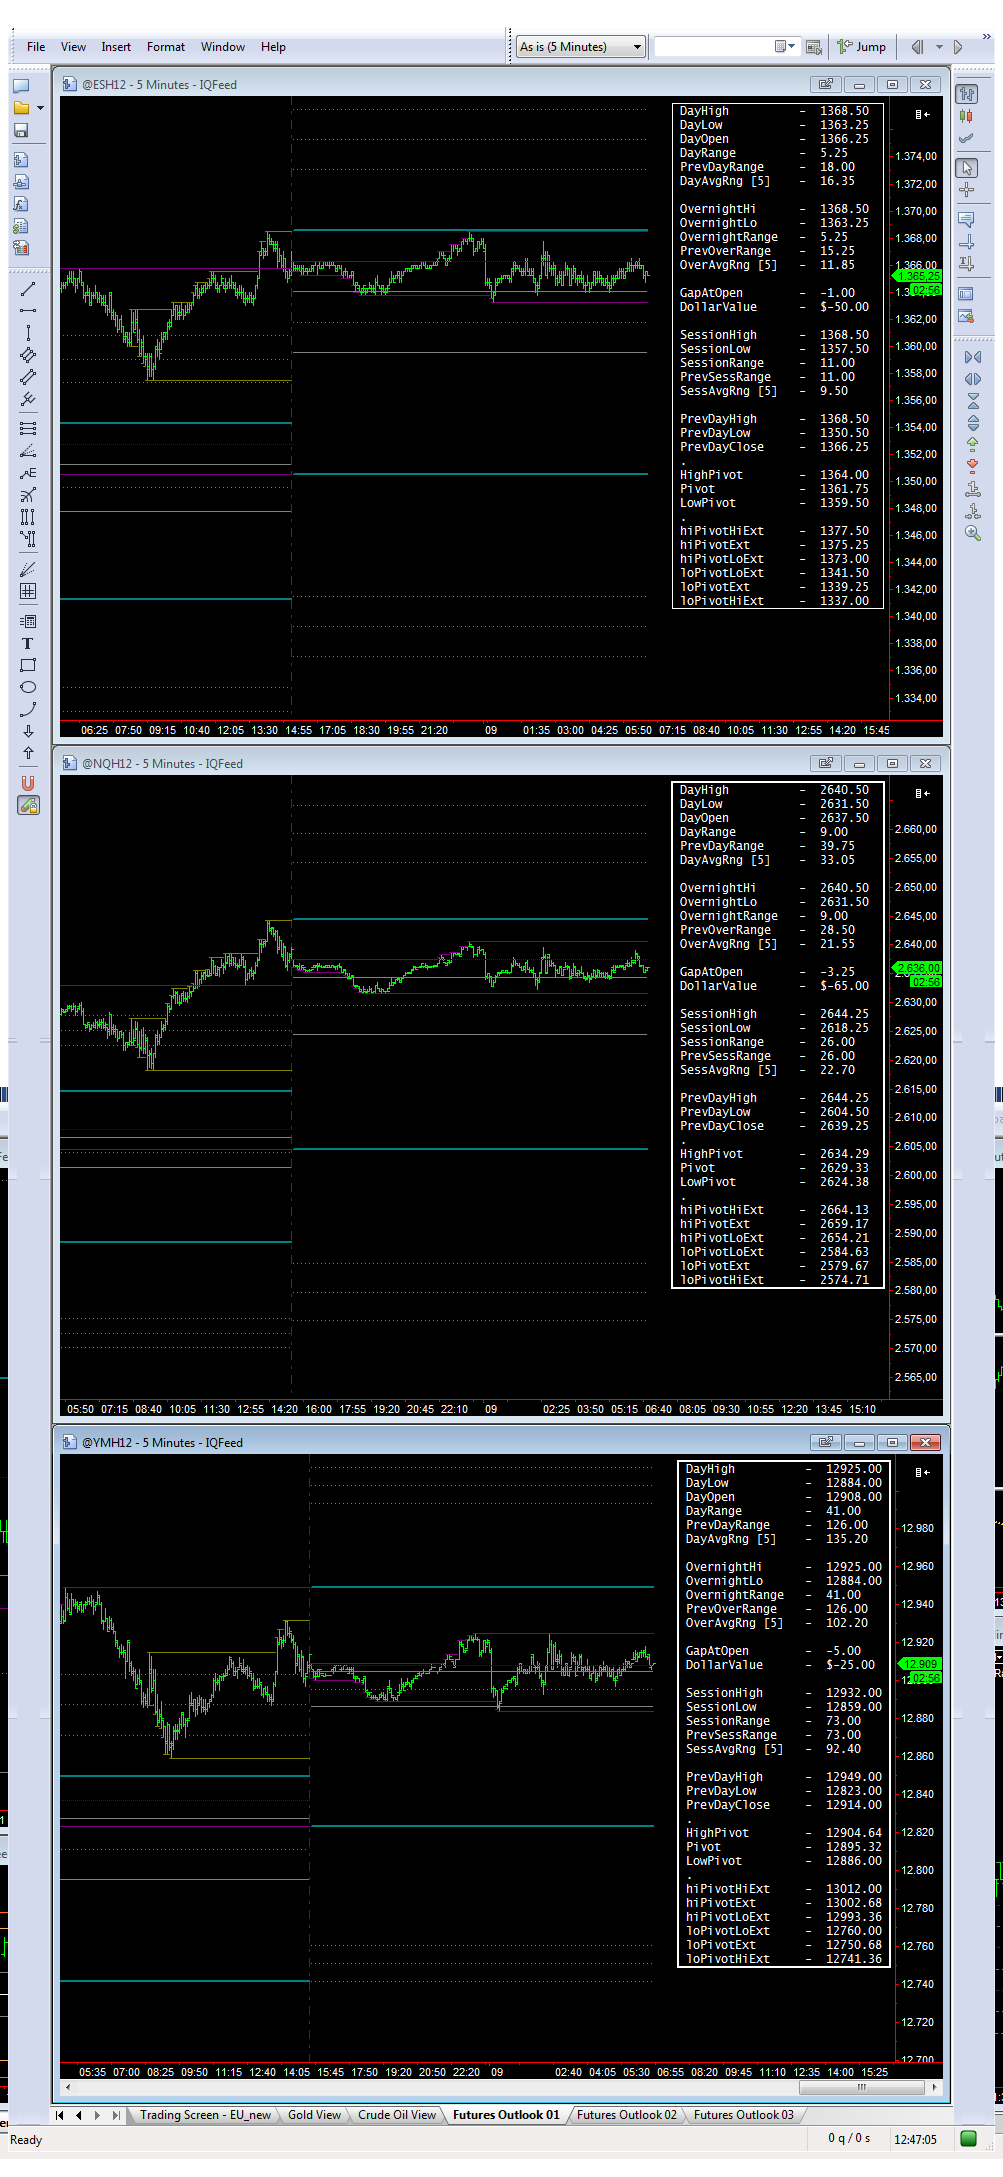Click the step forward arrow in toolbar
Screen dimensions: 1003x2177
tap(958, 47)
